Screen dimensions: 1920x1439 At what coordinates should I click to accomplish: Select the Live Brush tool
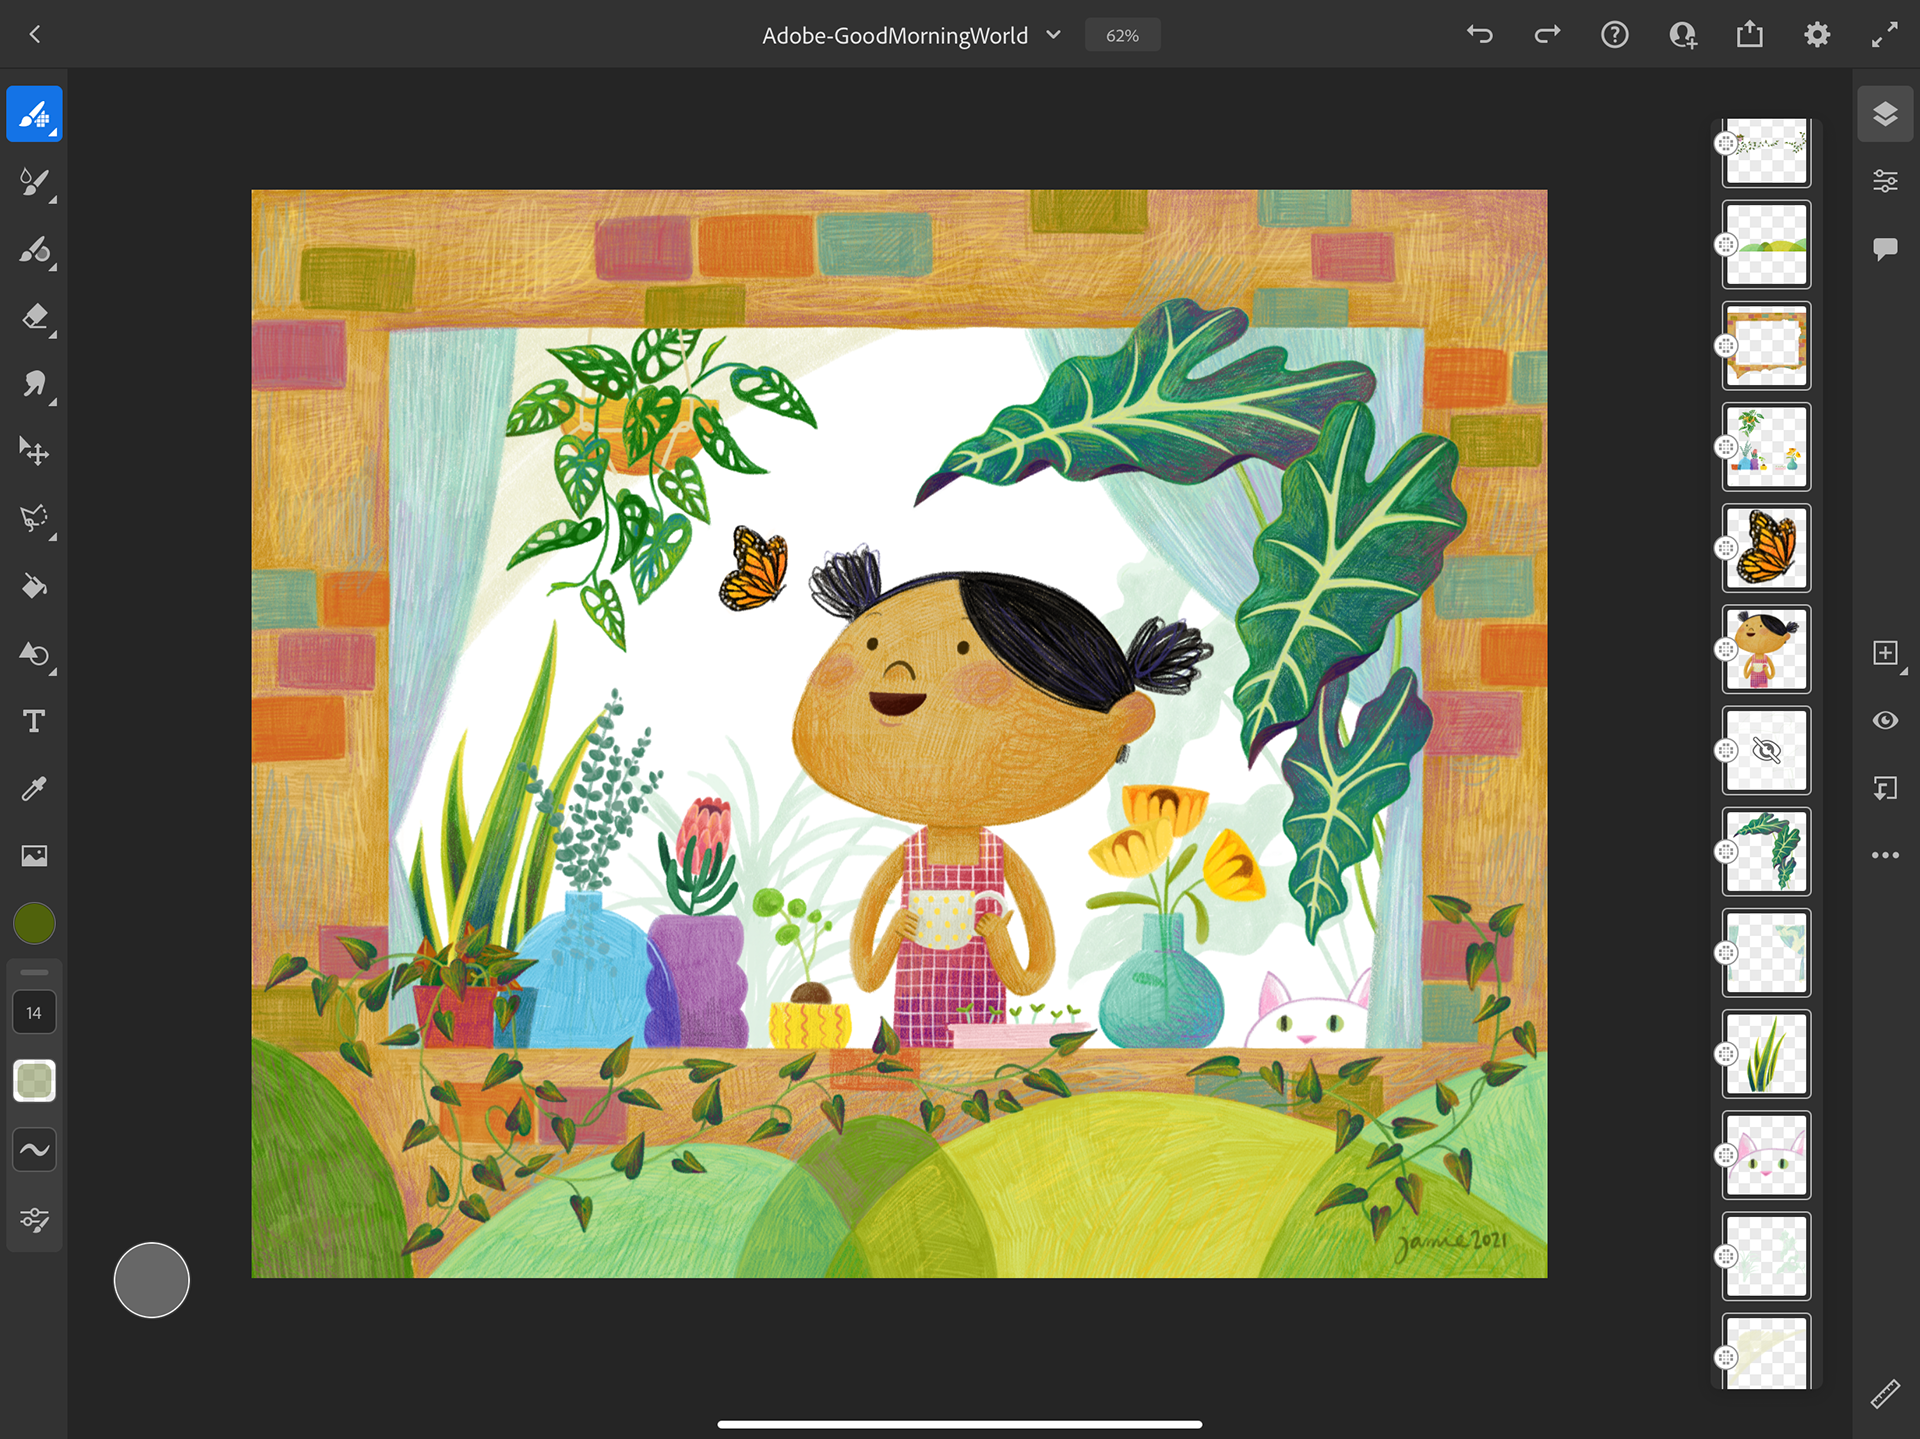tap(35, 182)
